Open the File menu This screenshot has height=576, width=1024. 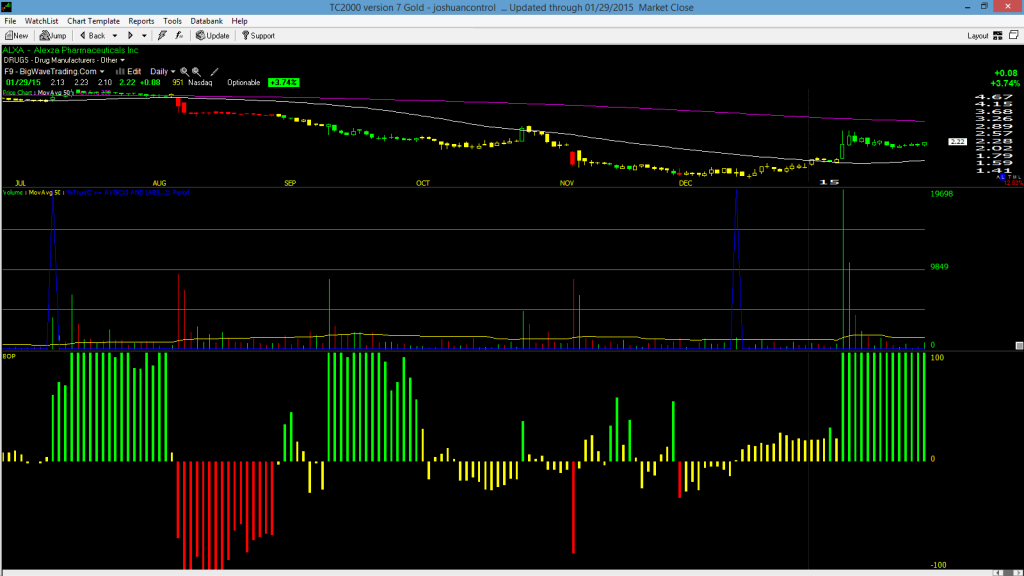pyautogui.click(x=10, y=21)
